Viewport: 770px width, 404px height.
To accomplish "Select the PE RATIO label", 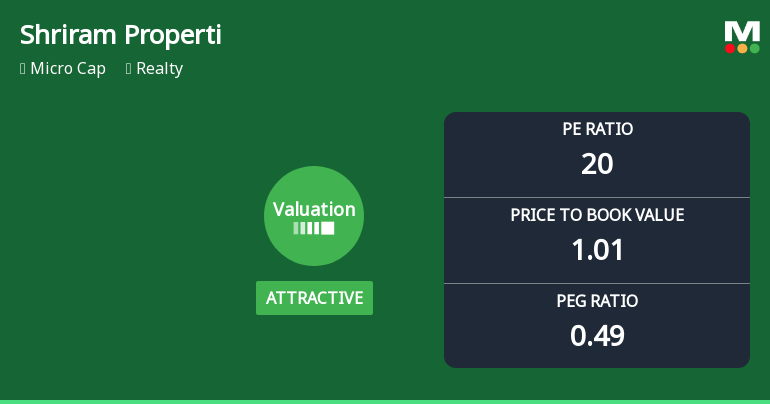I will pos(597,129).
